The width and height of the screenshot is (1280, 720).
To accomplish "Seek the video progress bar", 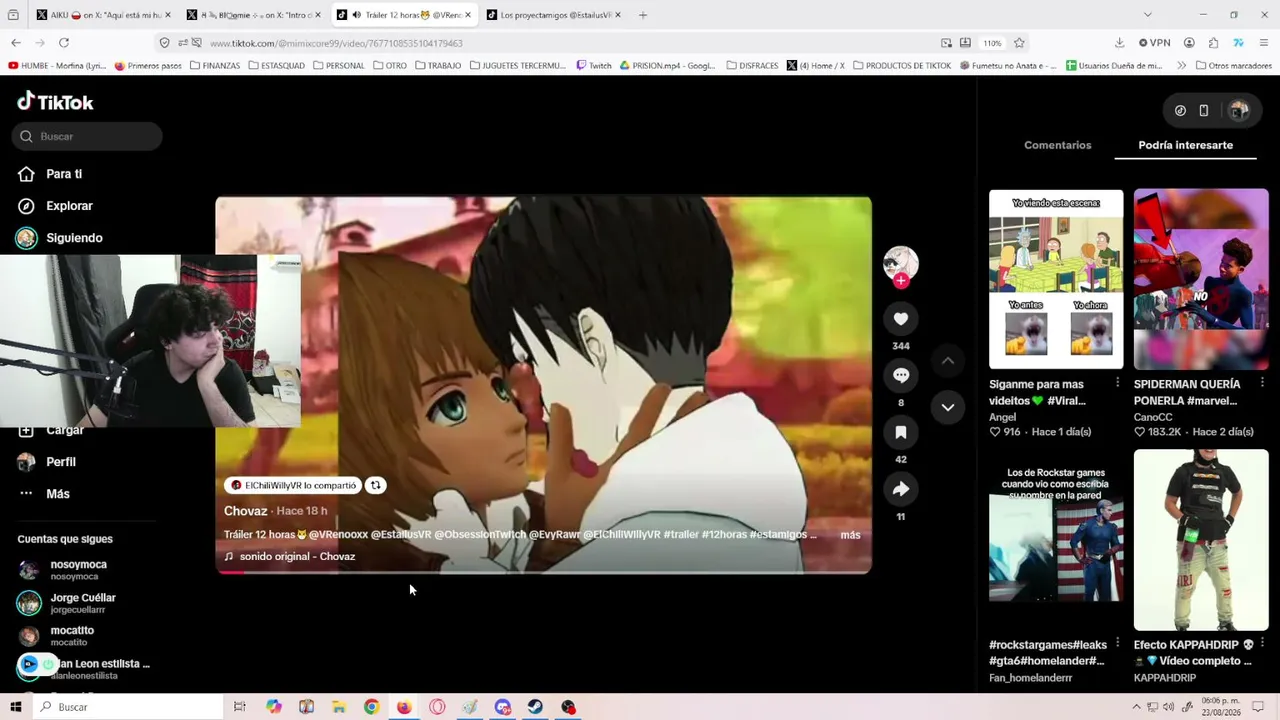I will 543,572.
